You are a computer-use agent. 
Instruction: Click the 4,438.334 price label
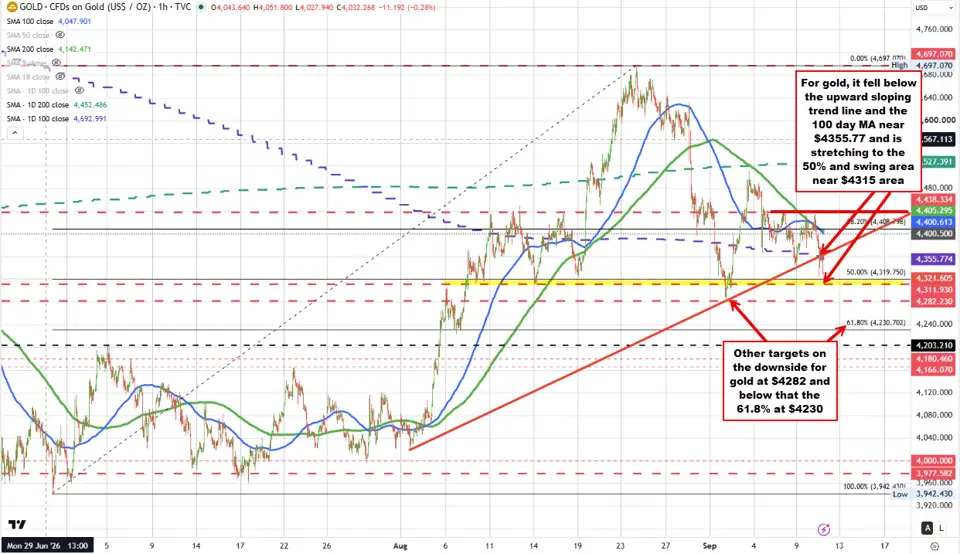(x=933, y=200)
